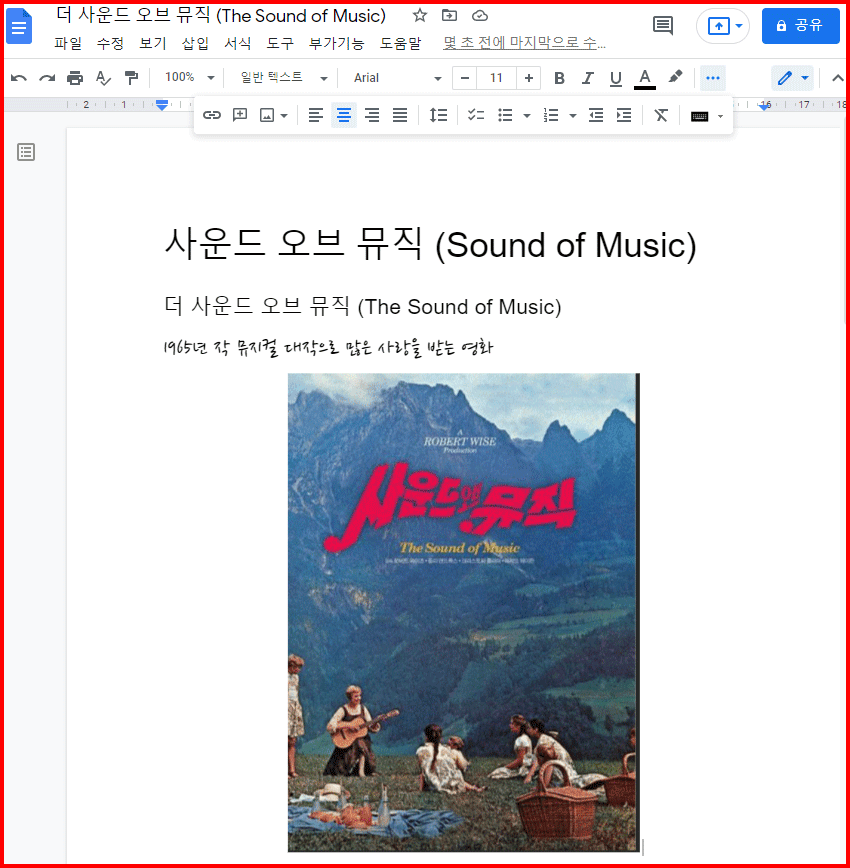Open the editing mode pencil dropdown
This screenshot has height=868, width=850.
tap(792, 78)
